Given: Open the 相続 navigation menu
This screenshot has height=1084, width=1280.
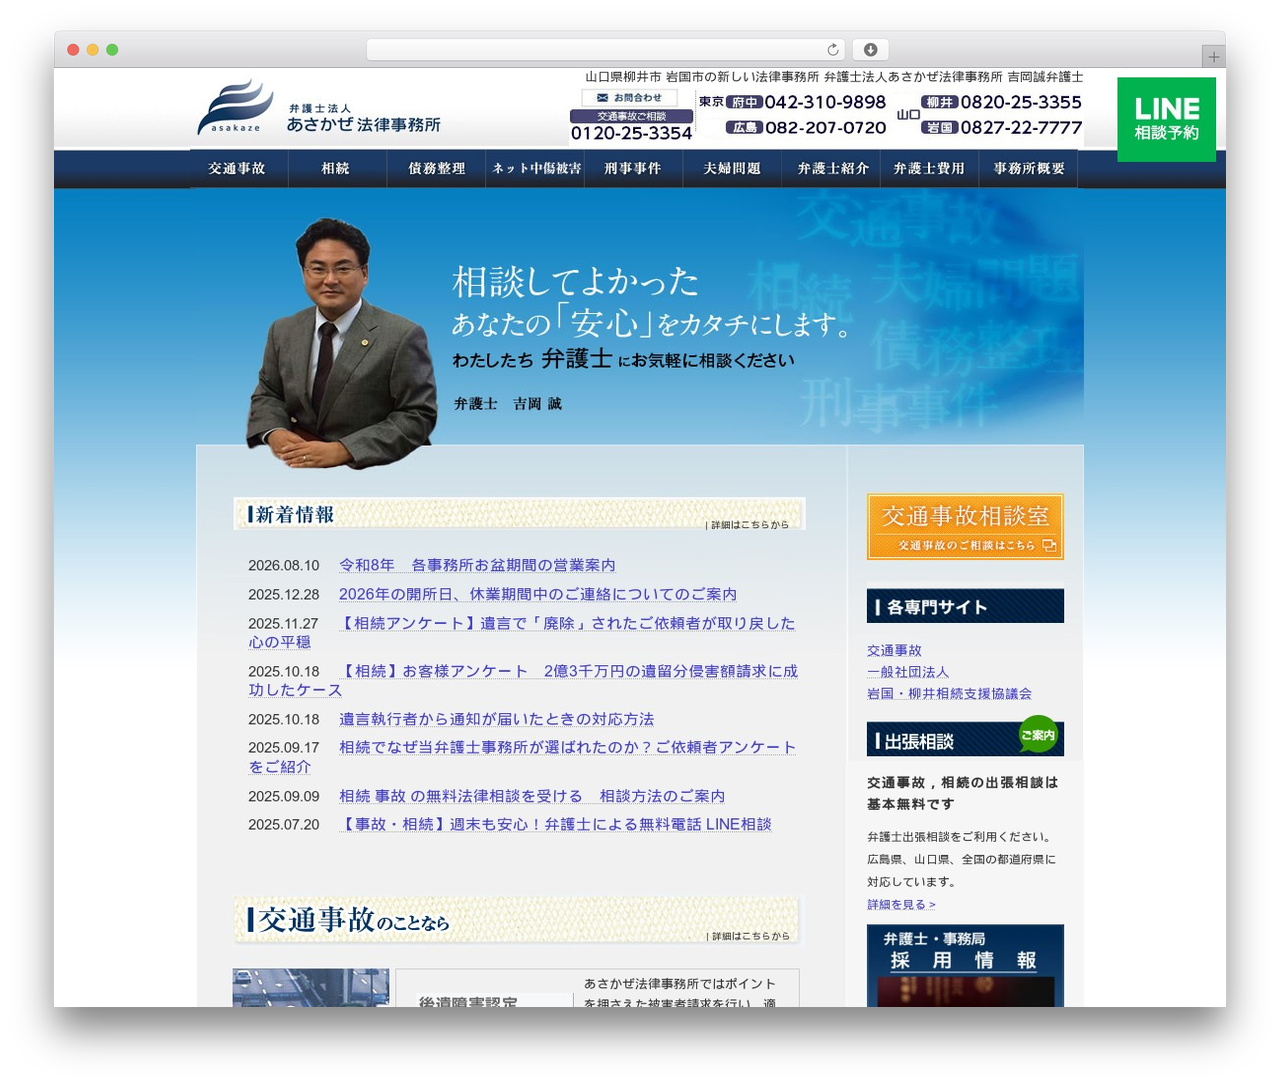Looking at the screenshot, I should point(336,169).
